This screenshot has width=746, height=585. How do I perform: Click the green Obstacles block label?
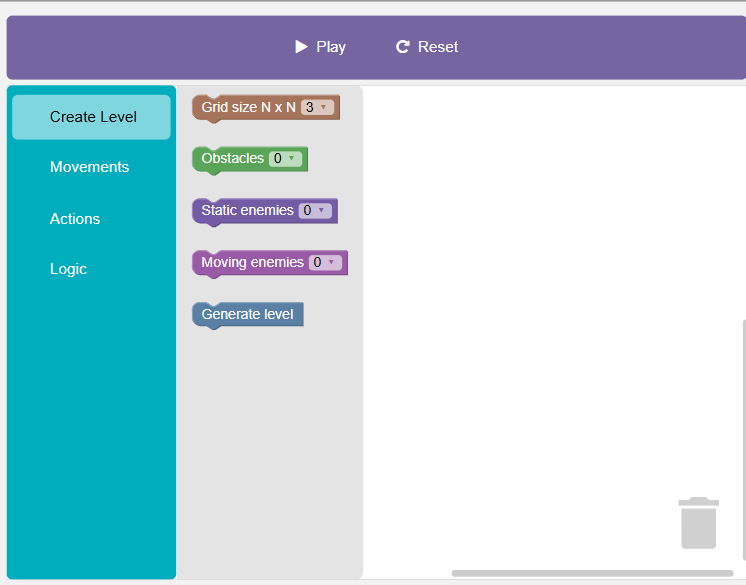coord(233,158)
